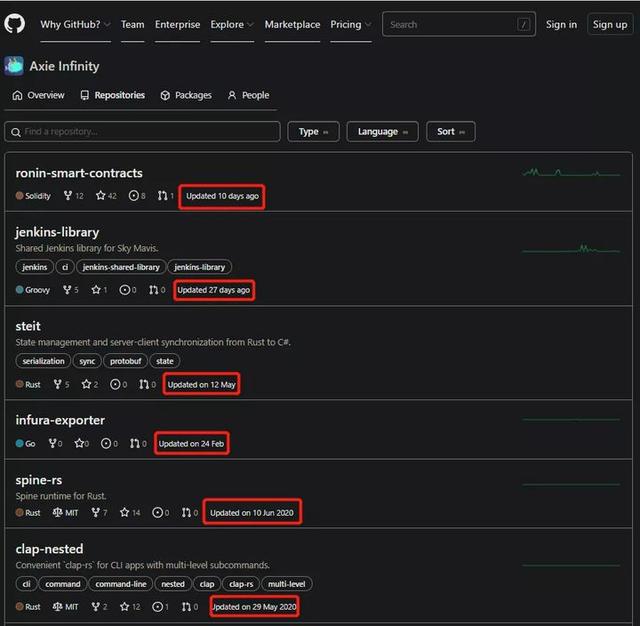Click the GitHub Octocat logo
This screenshot has width=640, height=626.
click(x=16, y=24)
